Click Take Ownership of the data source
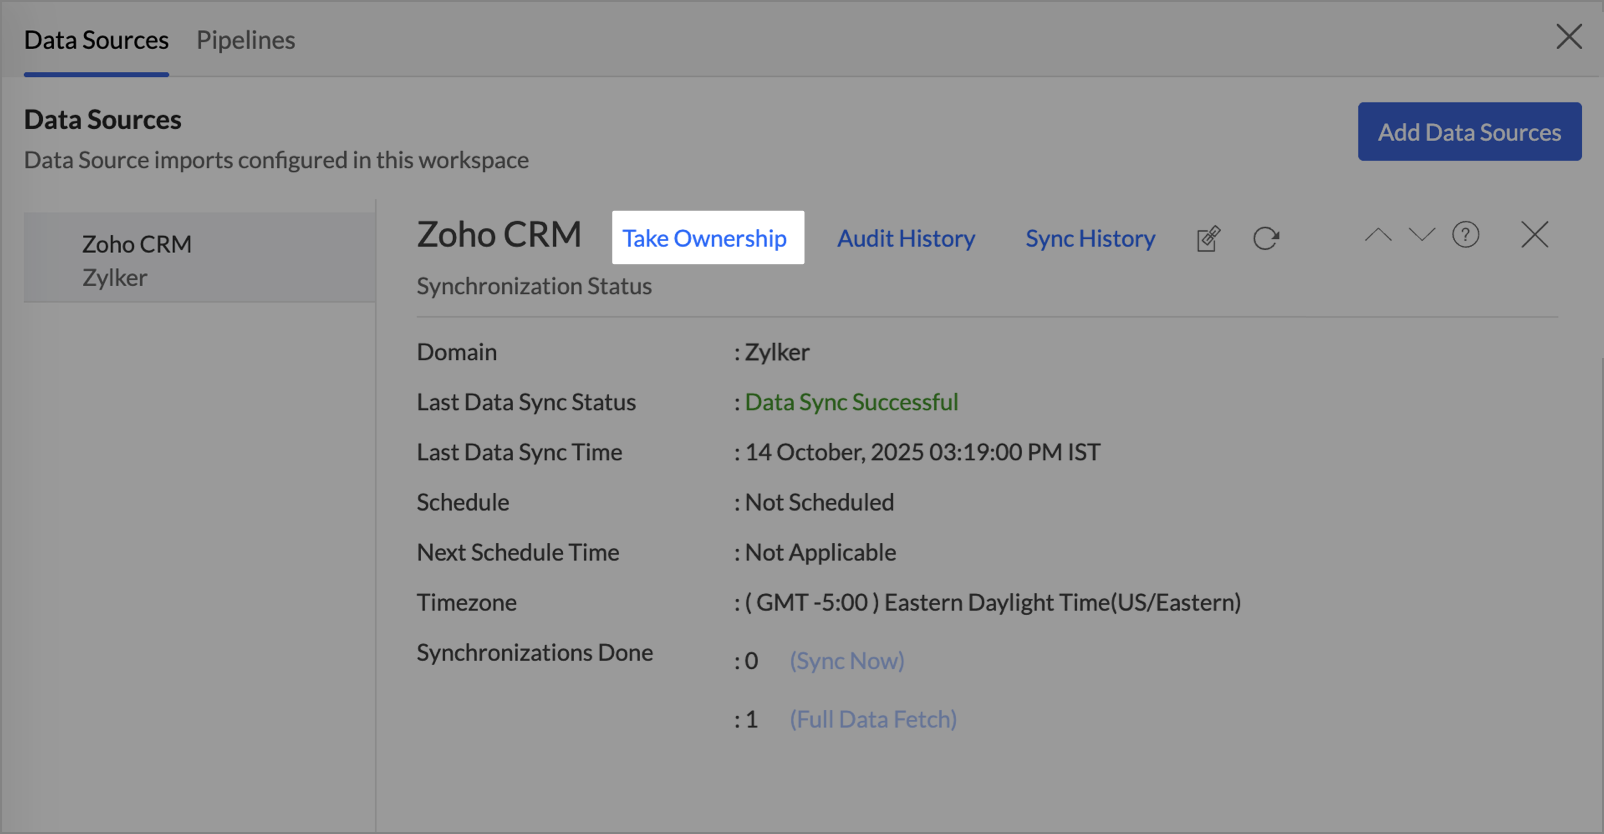The height and width of the screenshot is (834, 1604). (705, 238)
